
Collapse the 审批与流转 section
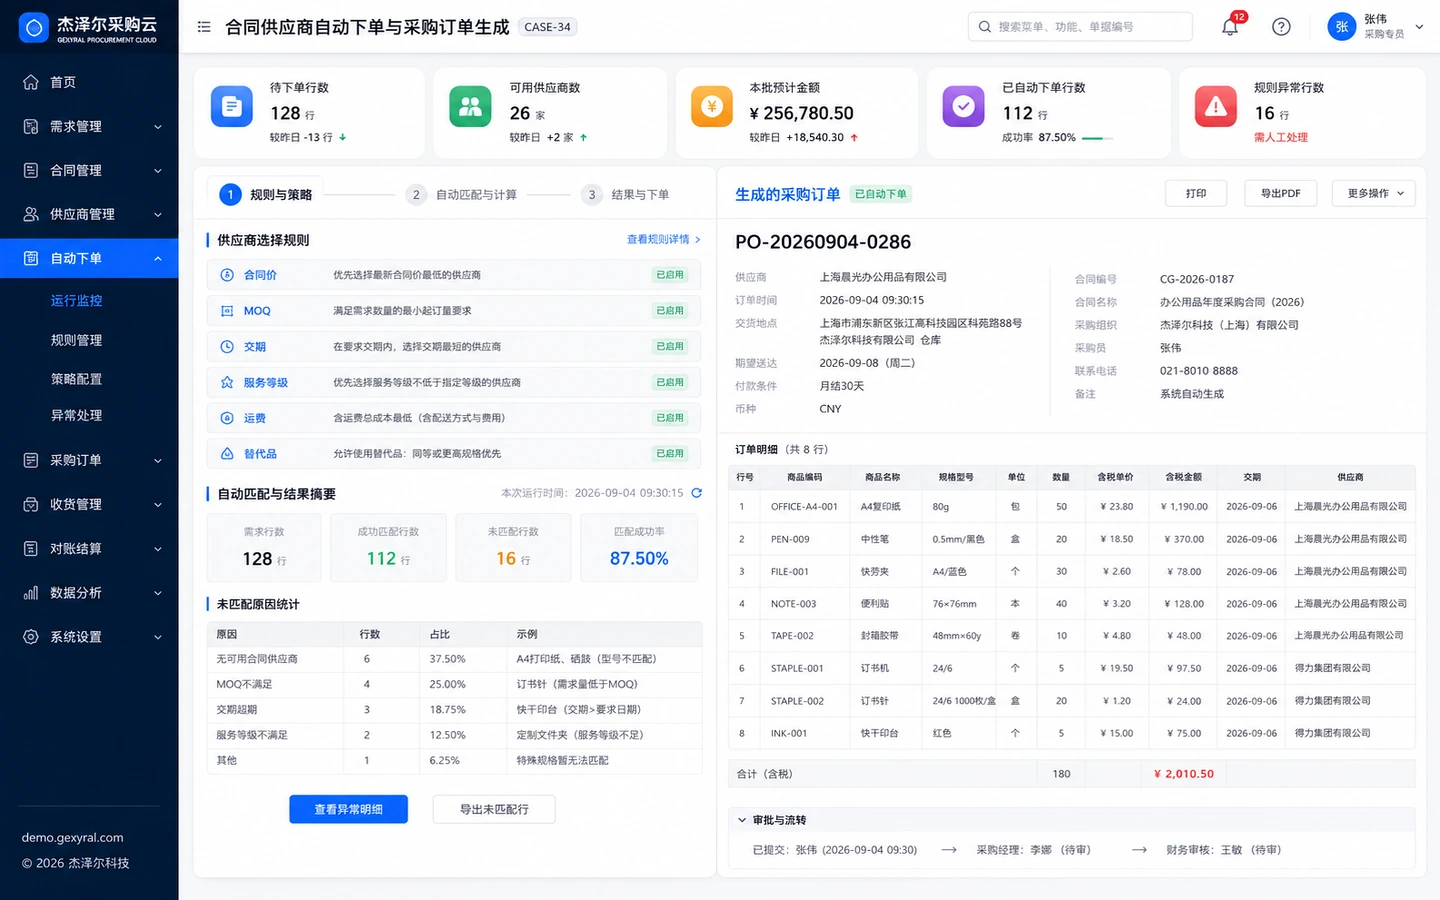pyautogui.click(x=742, y=820)
